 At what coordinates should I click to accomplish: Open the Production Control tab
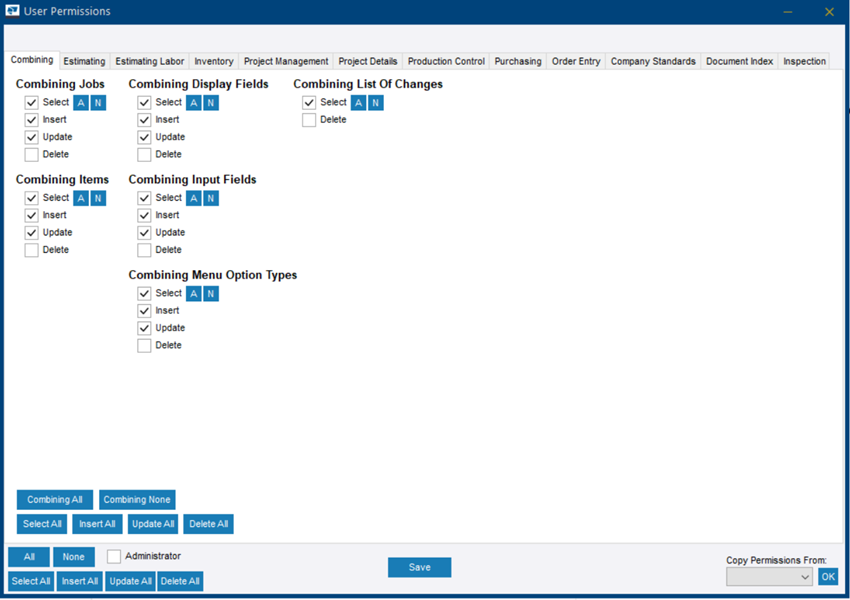pos(446,61)
